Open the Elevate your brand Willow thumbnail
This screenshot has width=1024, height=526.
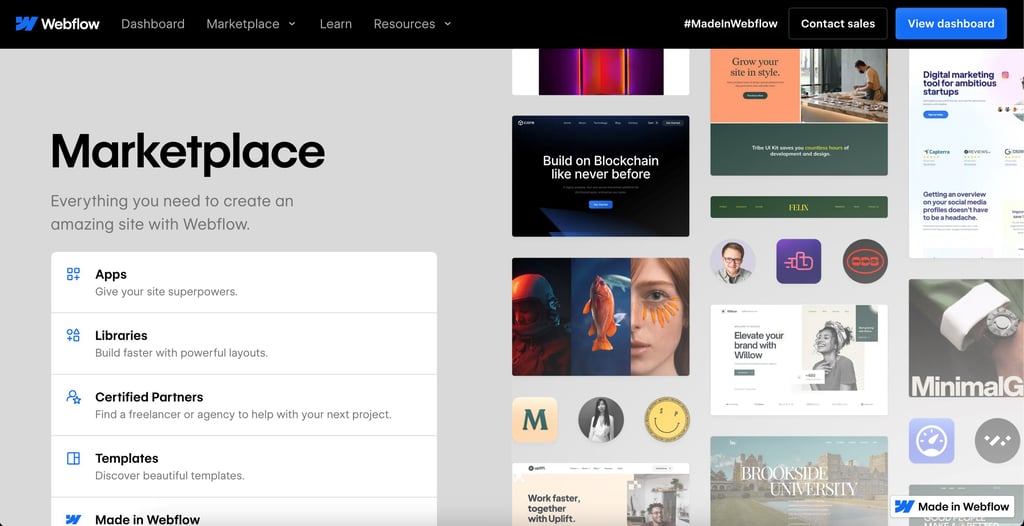click(799, 360)
